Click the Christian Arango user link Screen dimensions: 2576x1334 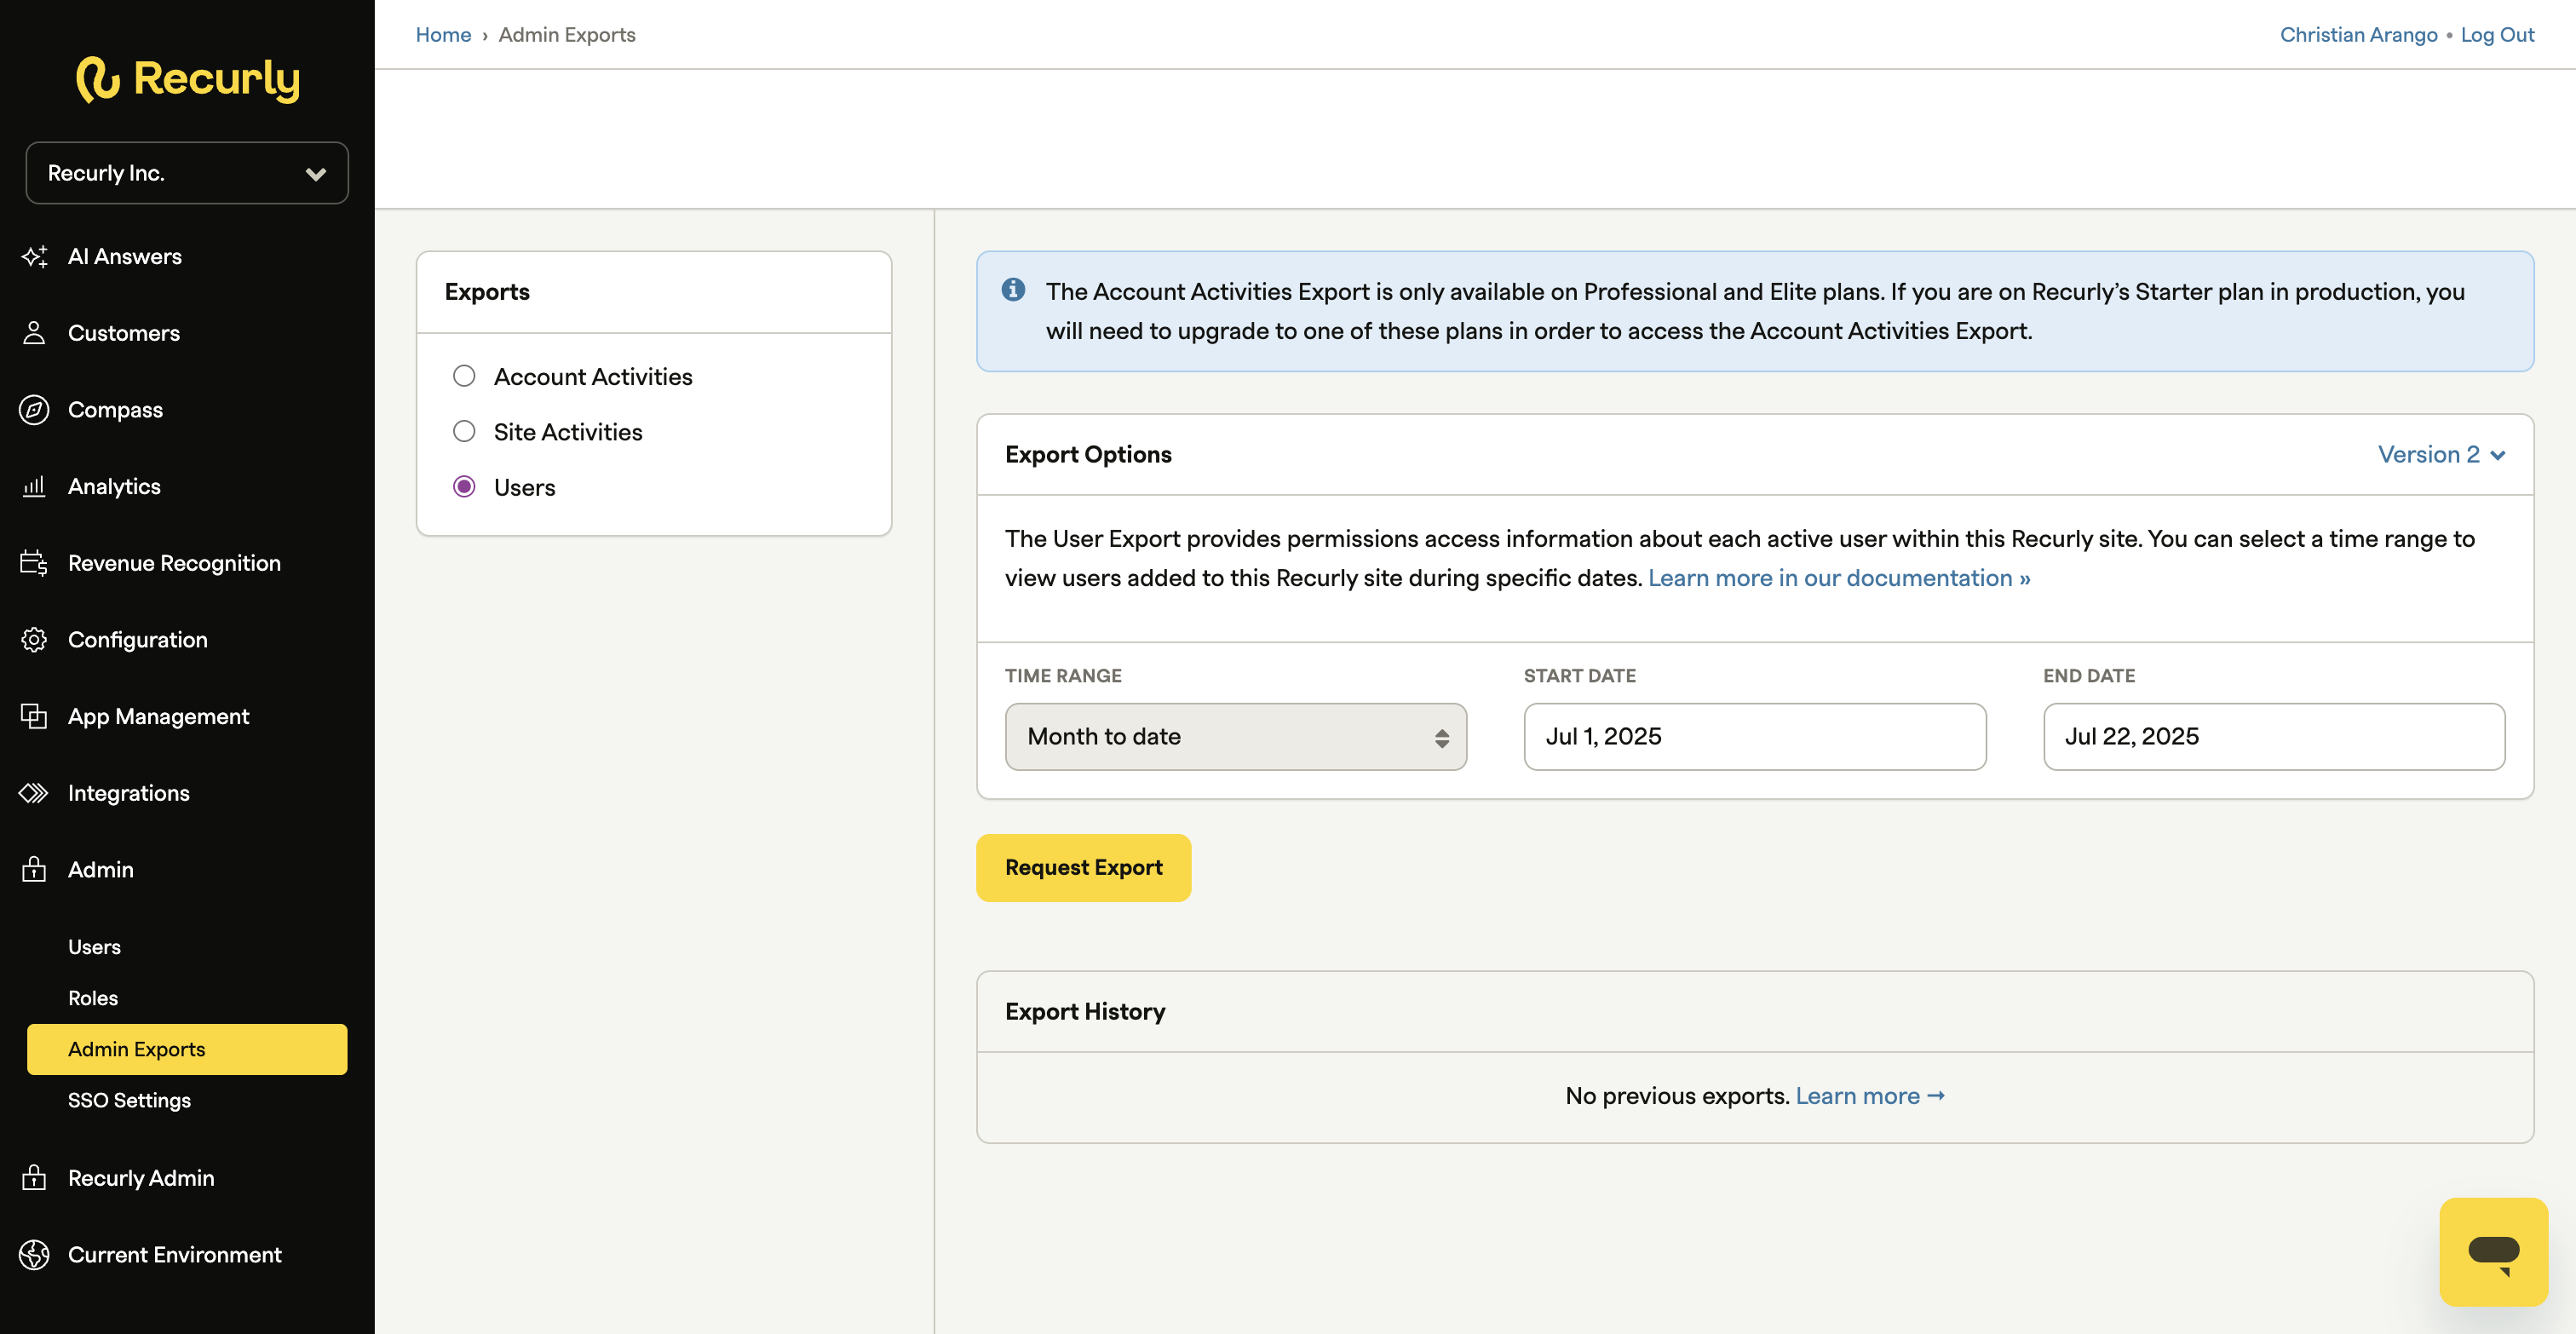click(x=2358, y=35)
